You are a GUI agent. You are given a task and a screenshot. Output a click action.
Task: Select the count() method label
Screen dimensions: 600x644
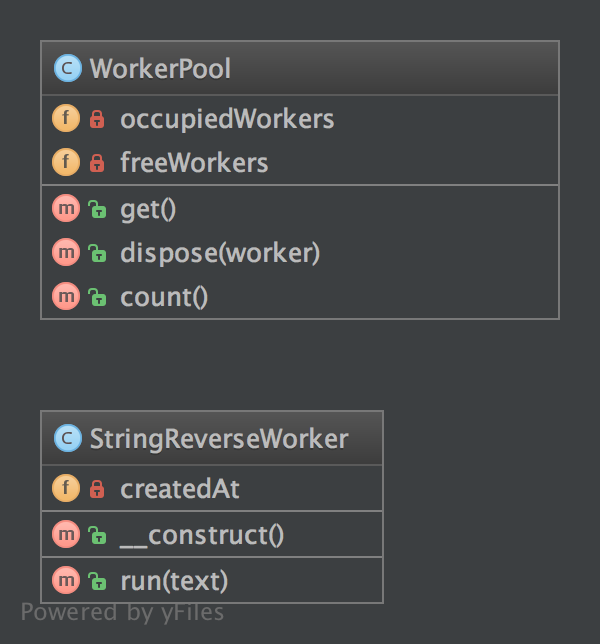pyautogui.click(x=164, y=297)
